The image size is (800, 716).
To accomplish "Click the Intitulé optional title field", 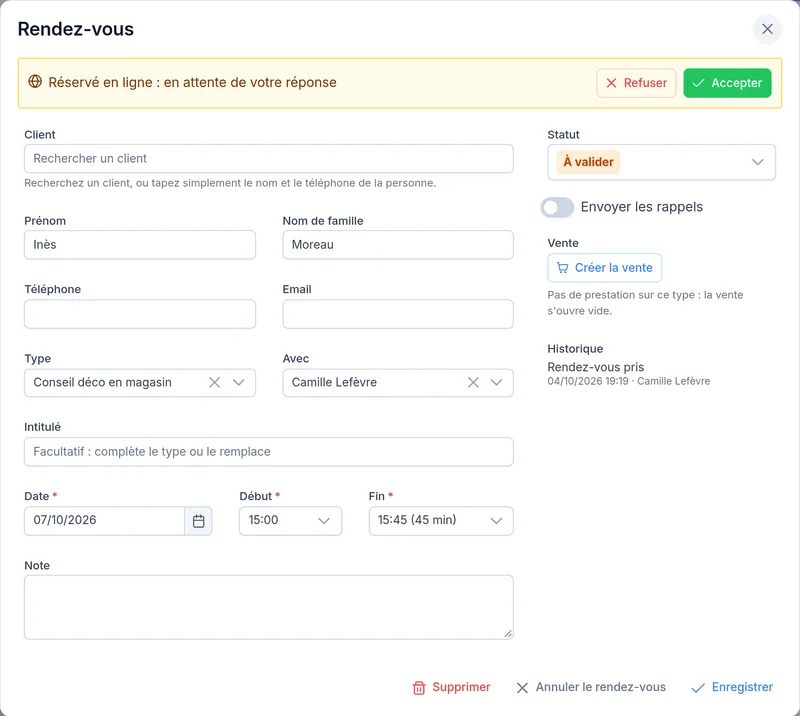I will (268, 452).
